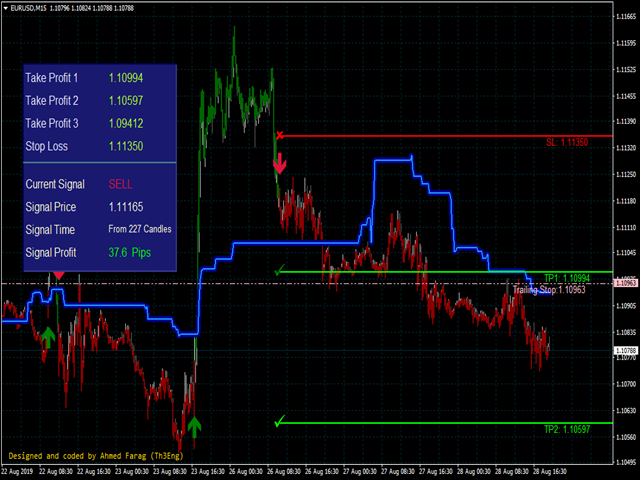Image resolution: width=640 pixels, height=480 pixels.
Task: Click the red X stop loss marker
Action: click(280, 135)
